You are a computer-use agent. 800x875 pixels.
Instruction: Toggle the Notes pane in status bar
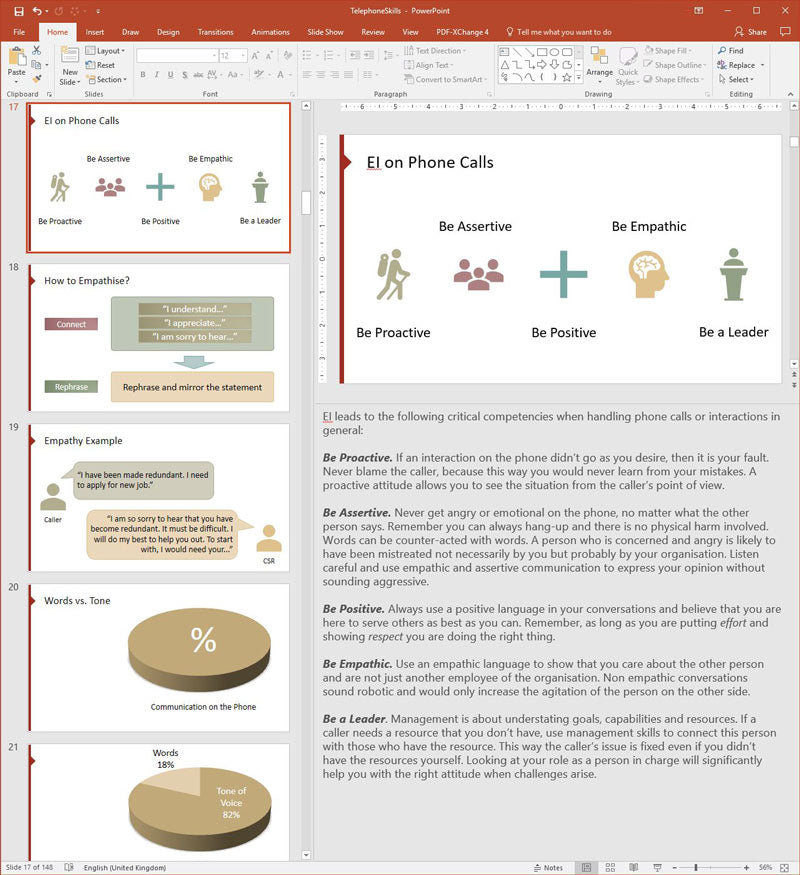[549, 868]
